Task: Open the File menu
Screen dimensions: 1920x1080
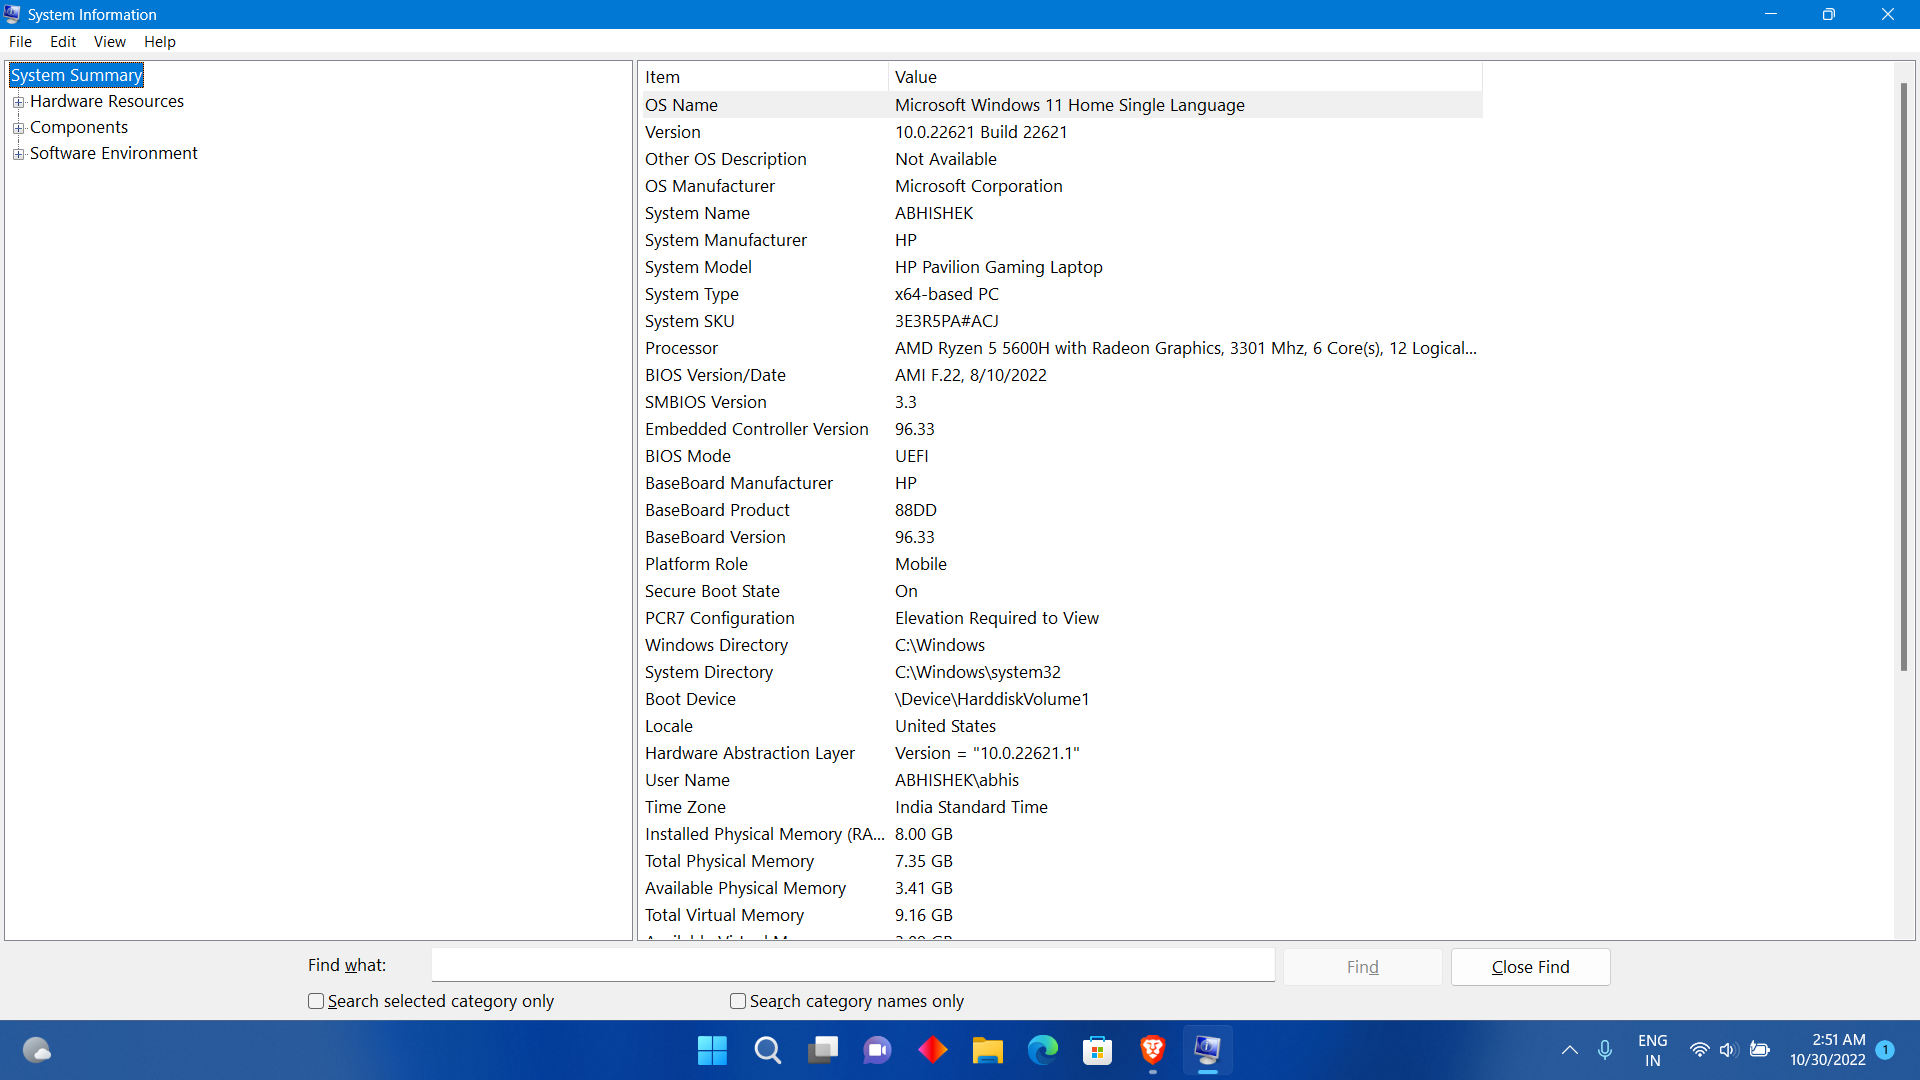Action: (x=20, y=42)
